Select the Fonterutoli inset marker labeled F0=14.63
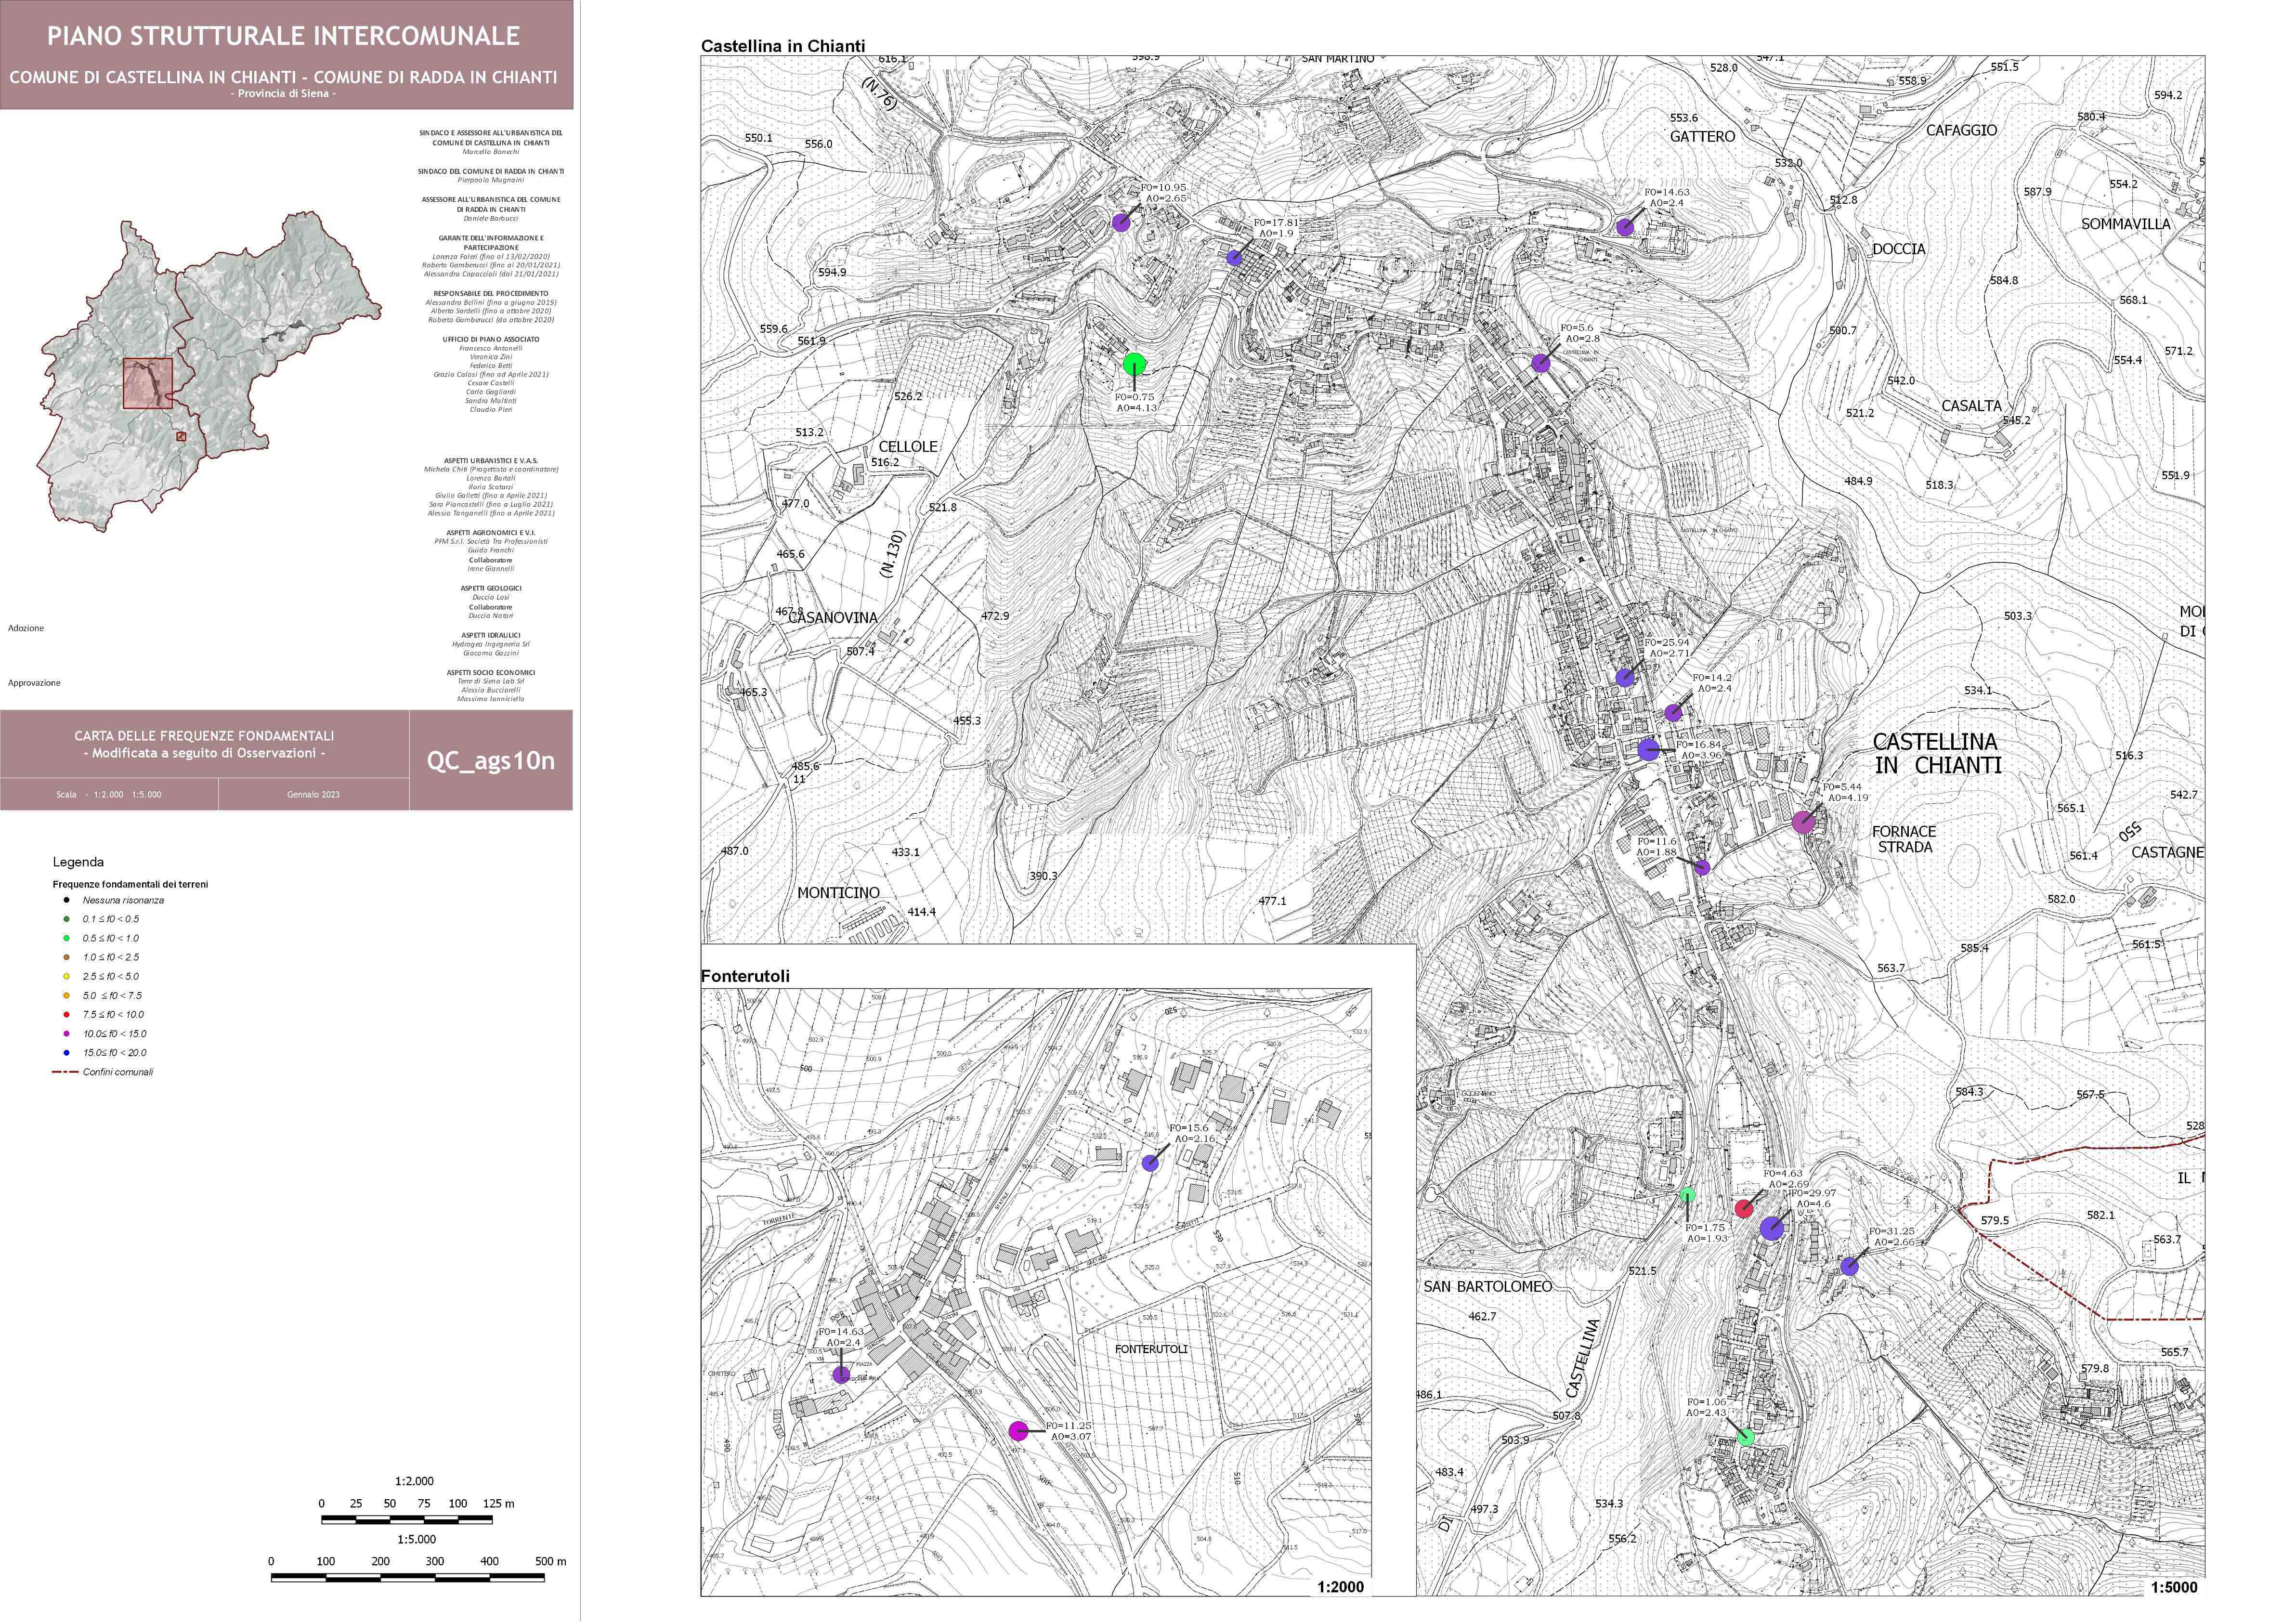Screen dimensions: 2296x1622 pos(841,1375)
